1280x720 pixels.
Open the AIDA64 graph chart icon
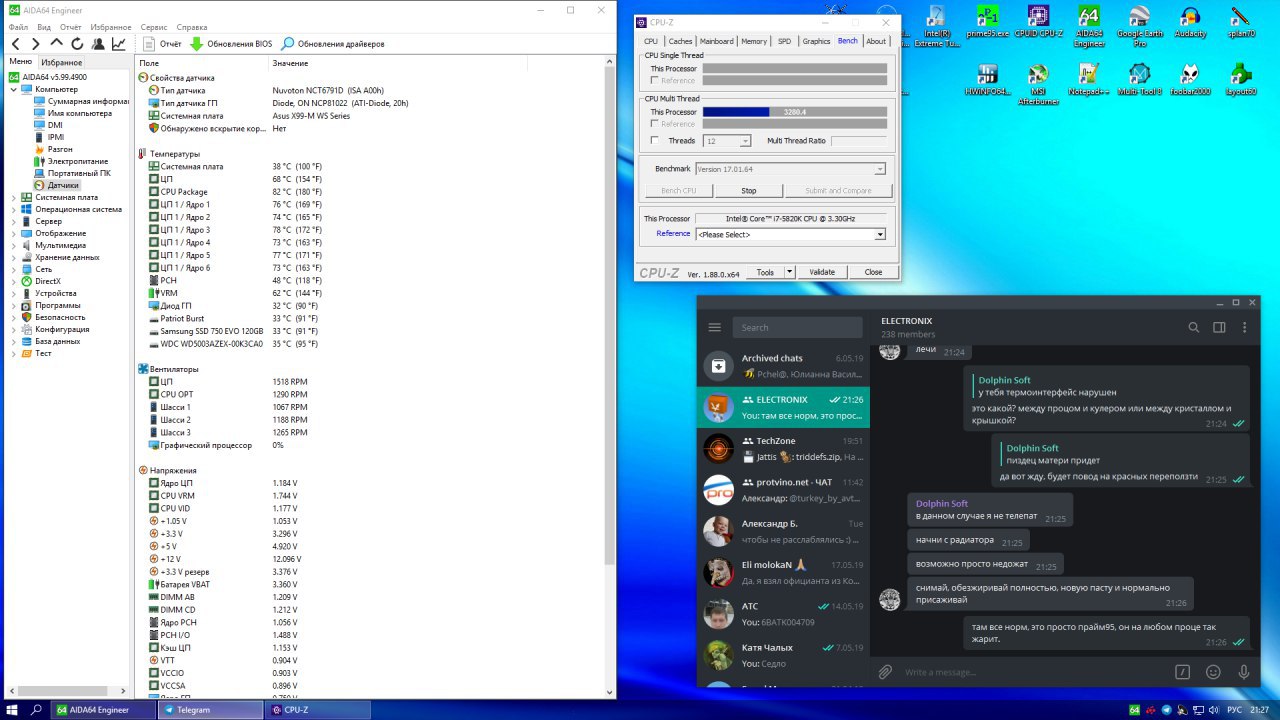pos(118,44)
